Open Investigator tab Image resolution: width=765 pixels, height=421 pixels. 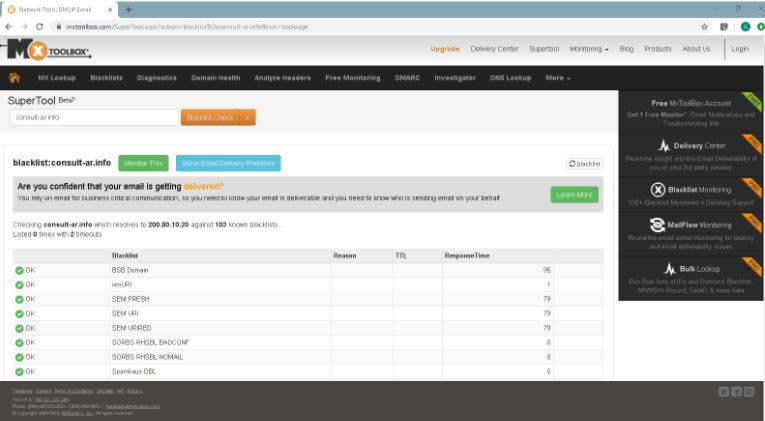(x=455, y=78)
